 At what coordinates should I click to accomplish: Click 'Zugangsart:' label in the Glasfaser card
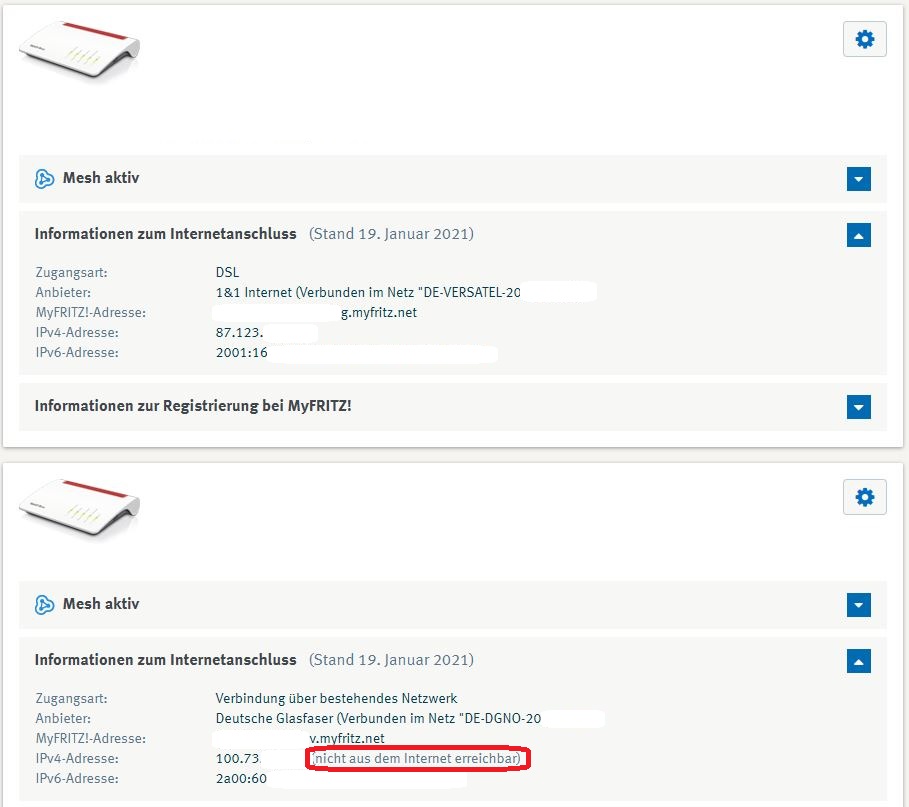(x=71, y=699)
